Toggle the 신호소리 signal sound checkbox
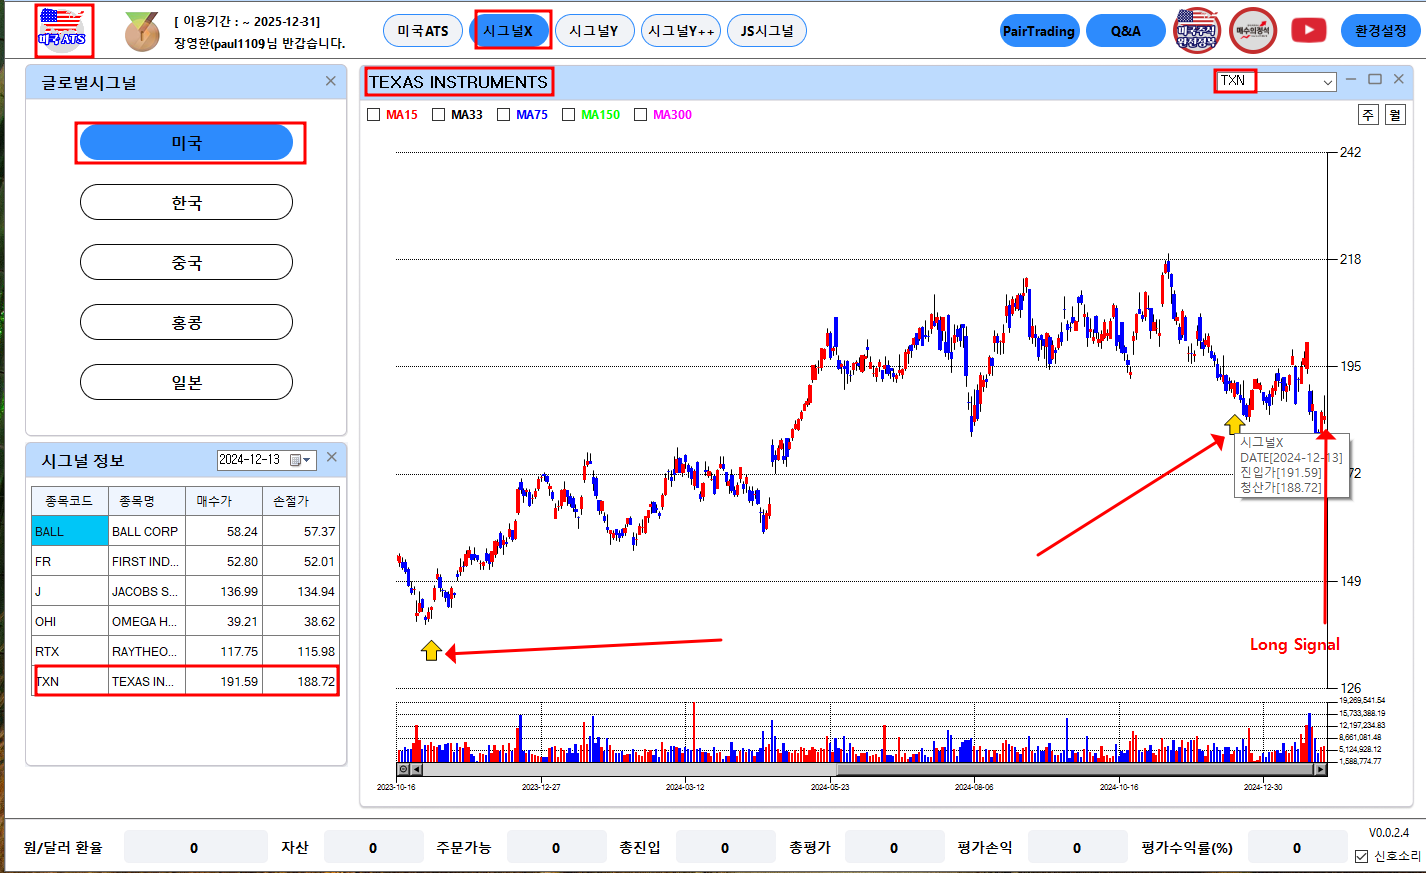This screenshot has height=873, width=1426. 1362,856
